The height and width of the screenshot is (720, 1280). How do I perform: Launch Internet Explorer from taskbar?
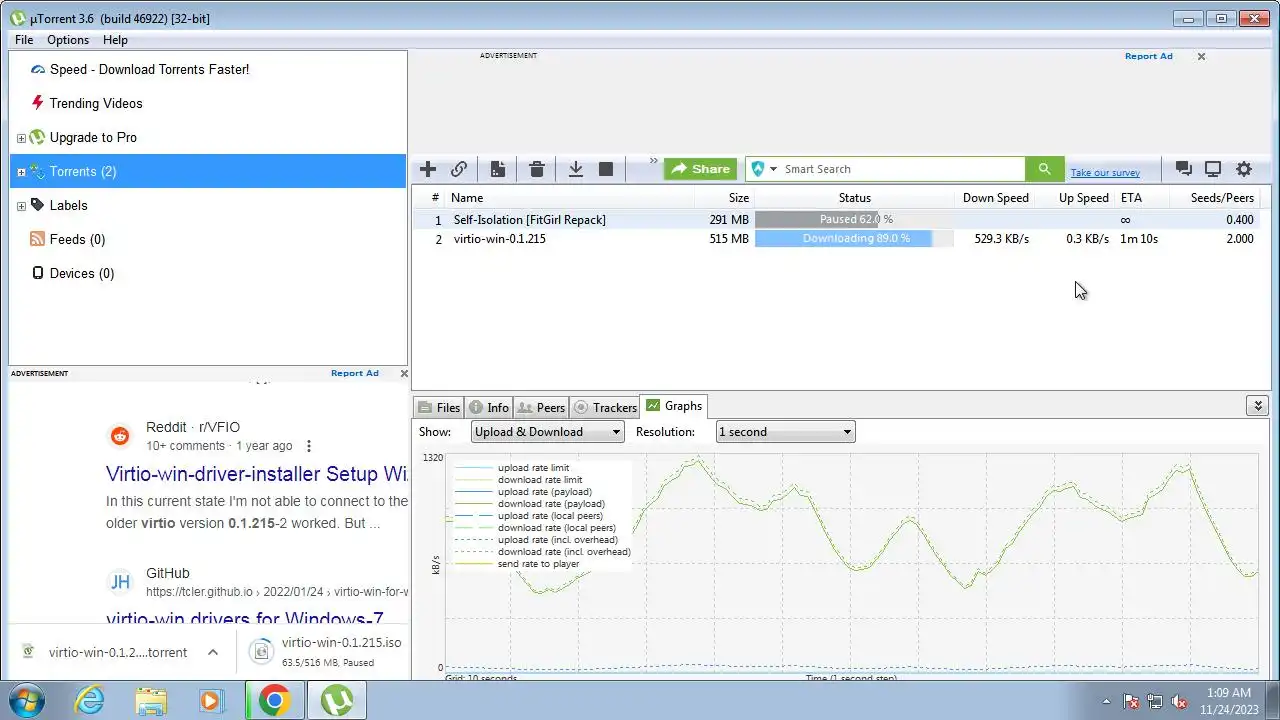[x=90, y=700]
